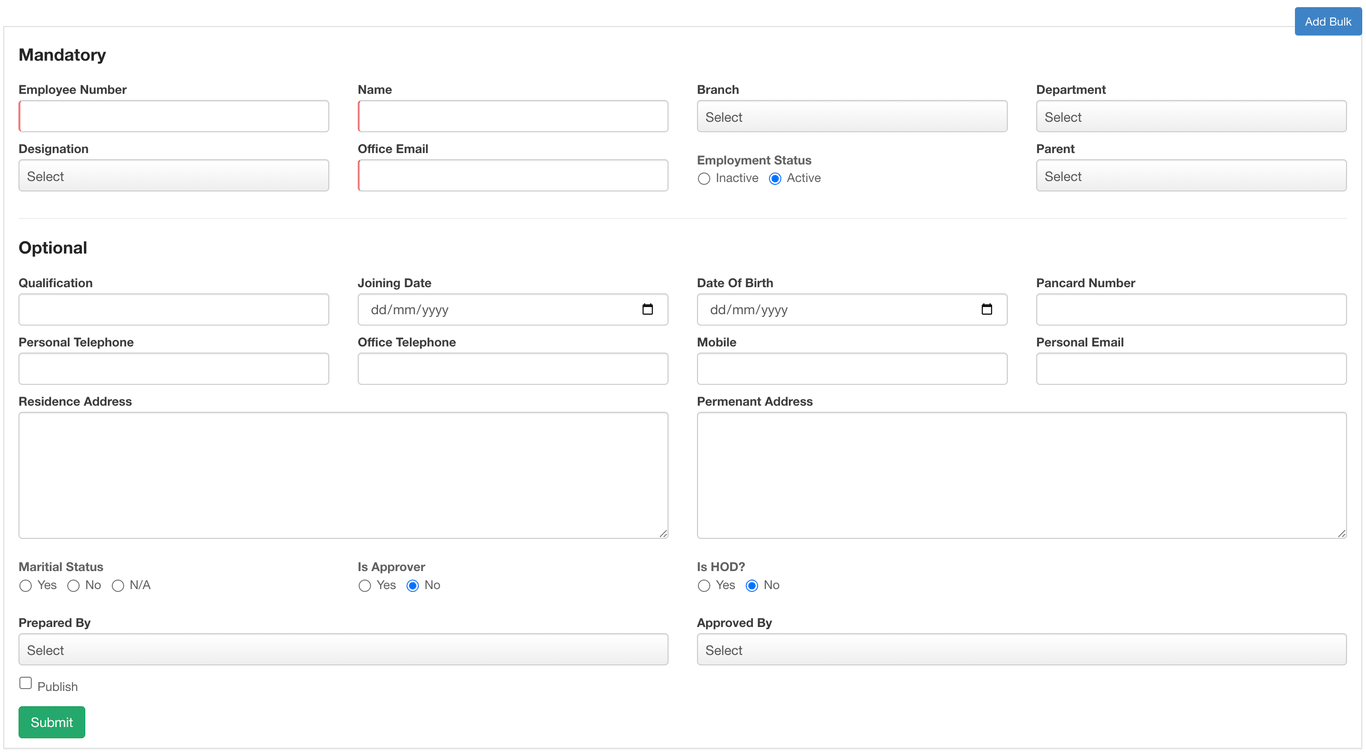Click into the Office Email field
This screenshot has width=1366, height=754.
tap(513, 175)
